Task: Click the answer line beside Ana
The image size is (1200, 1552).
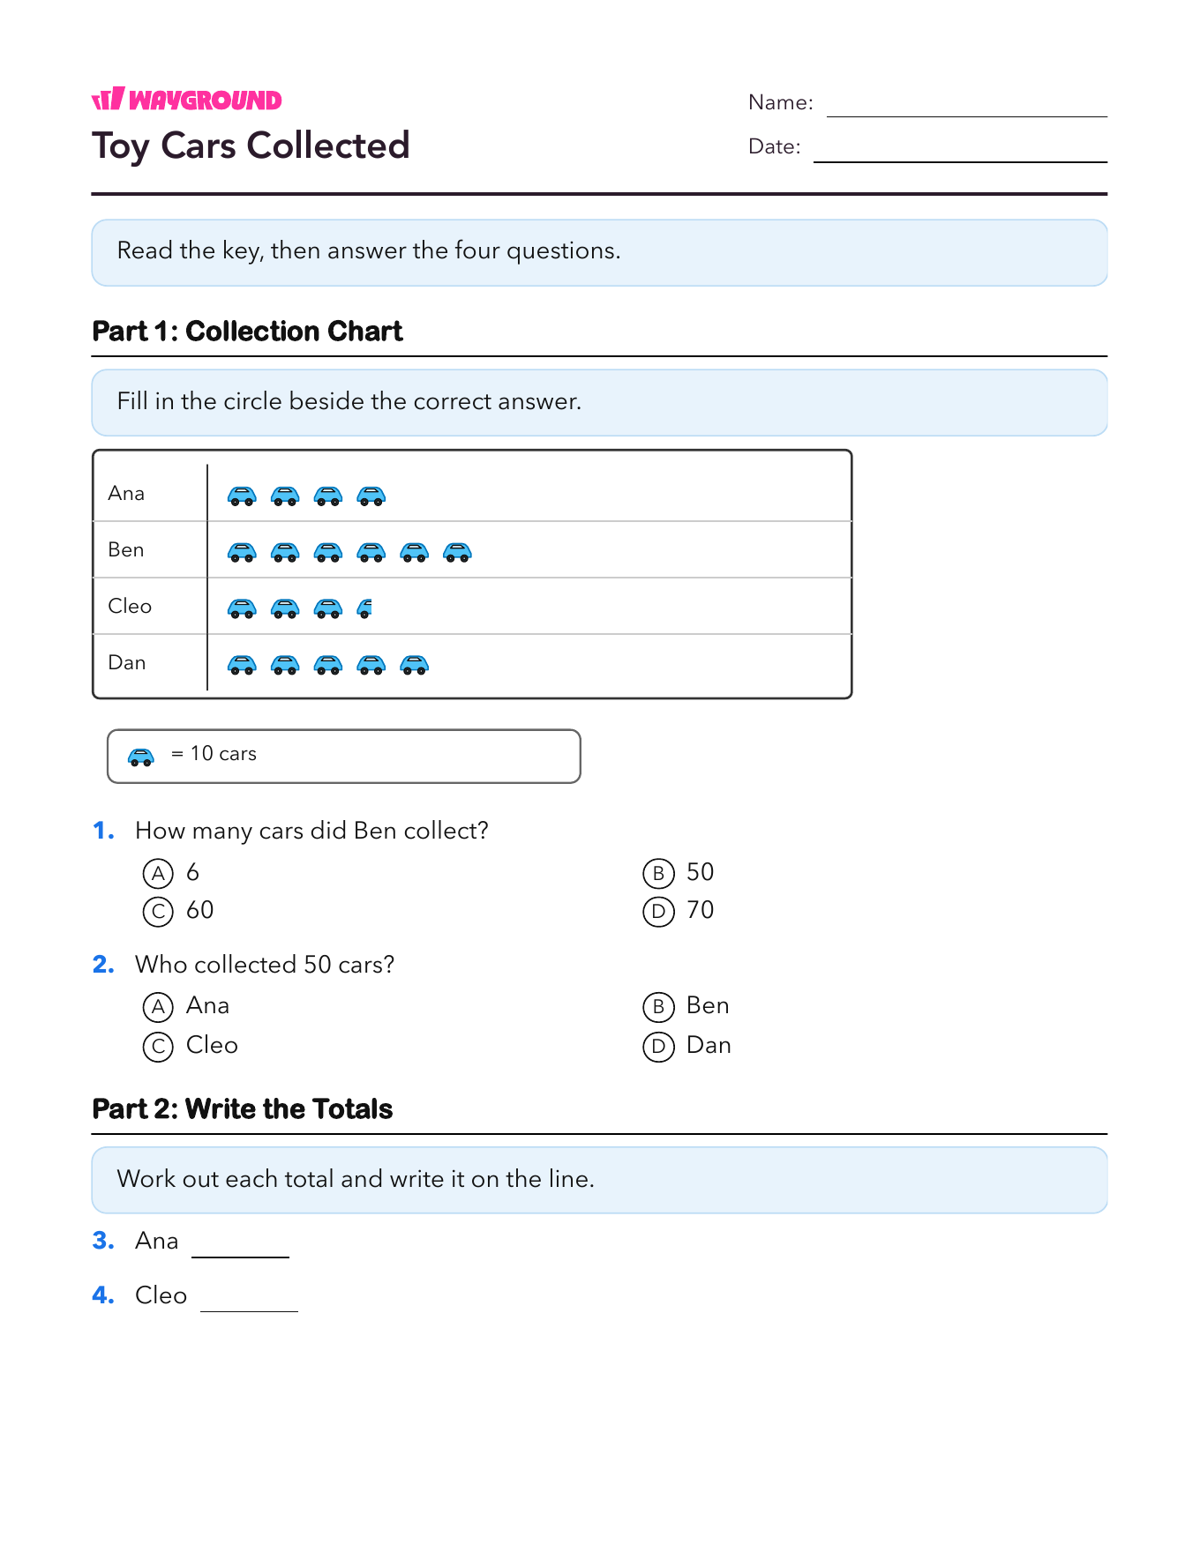Action: coord(240,1256)
